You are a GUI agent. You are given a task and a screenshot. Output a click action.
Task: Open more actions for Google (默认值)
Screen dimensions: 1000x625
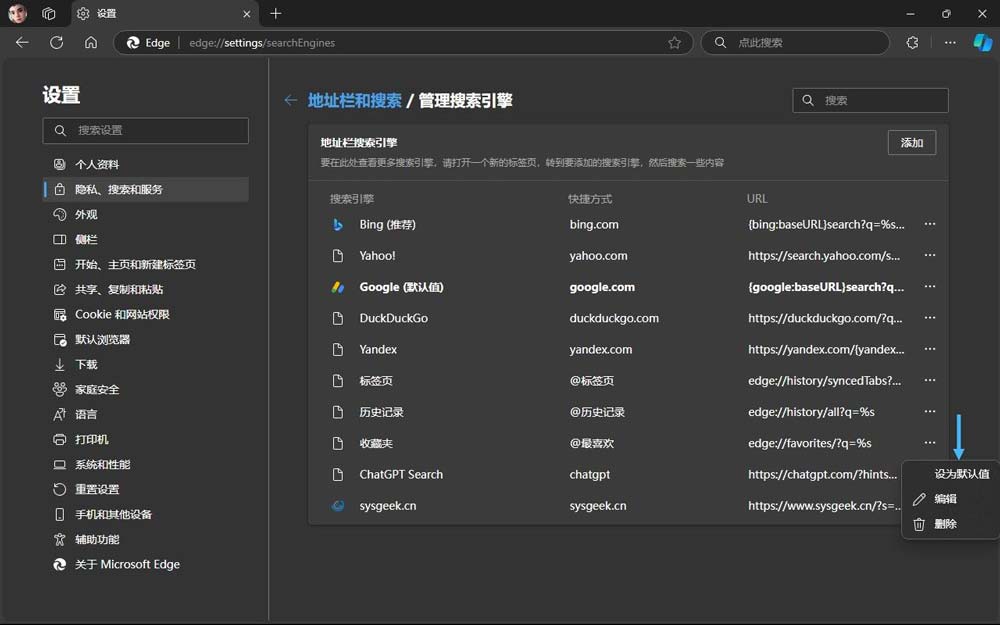tap(930, 286)
